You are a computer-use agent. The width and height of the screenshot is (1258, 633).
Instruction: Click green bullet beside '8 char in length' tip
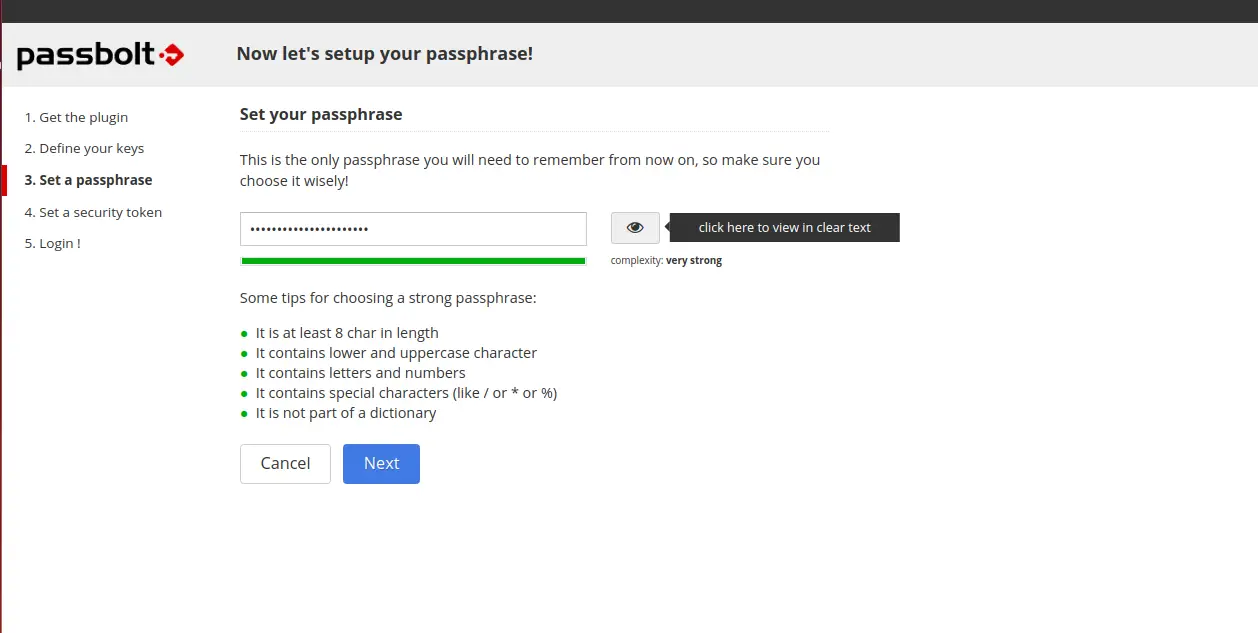click(x=244, y=334)
